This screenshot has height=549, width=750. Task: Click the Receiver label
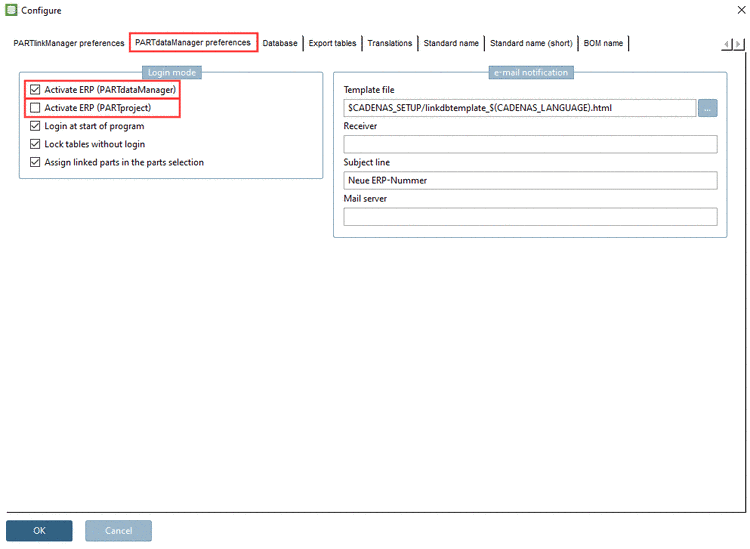[360, 126]
